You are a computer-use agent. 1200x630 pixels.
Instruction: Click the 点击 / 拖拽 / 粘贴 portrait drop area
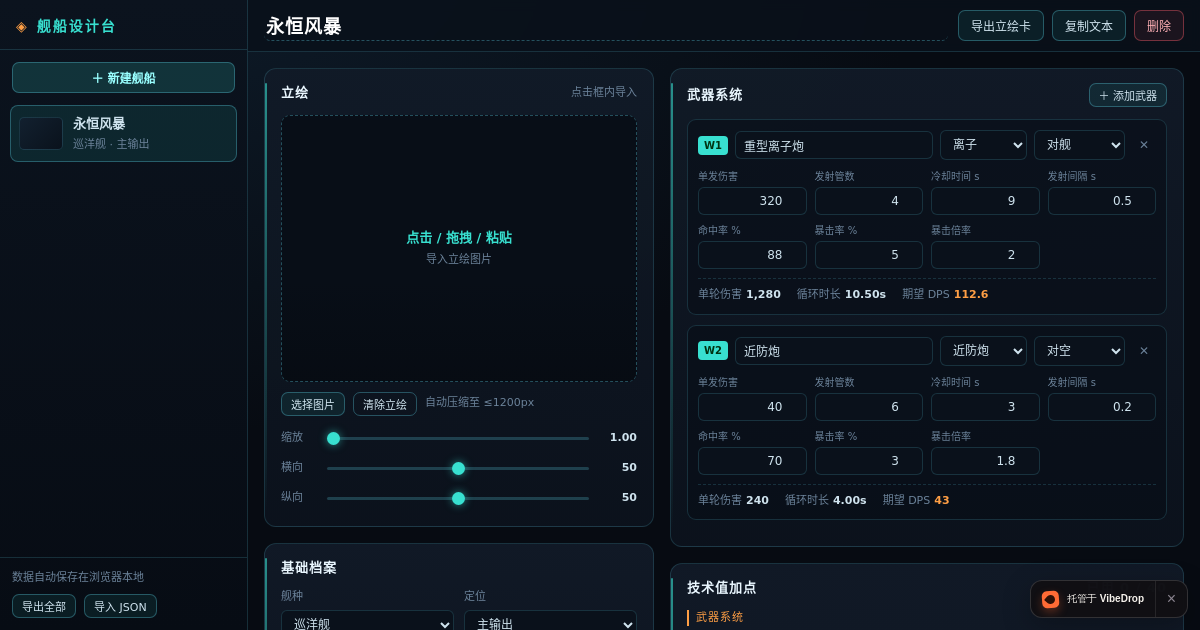coord(459,248)
